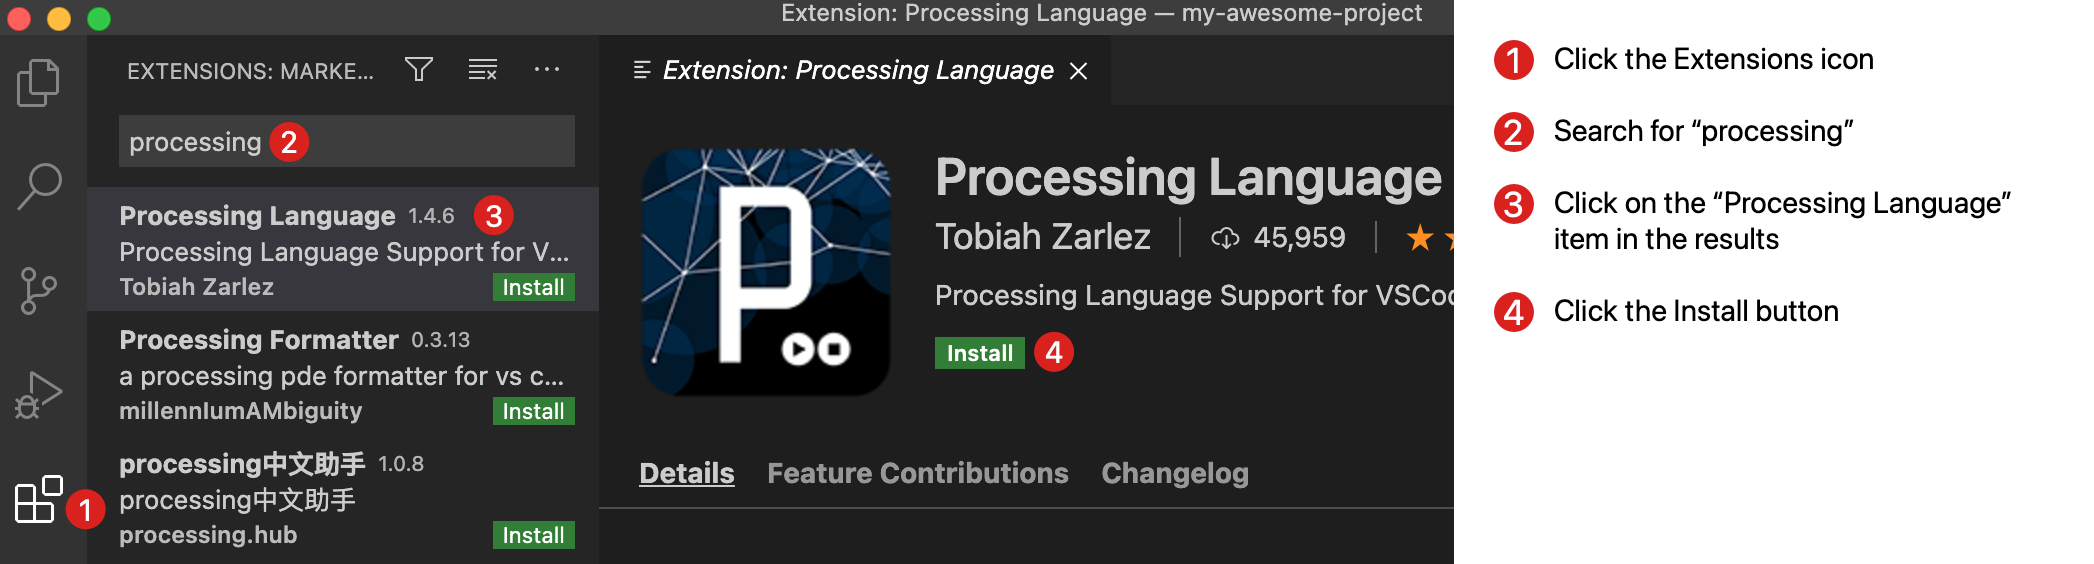Screen dimensions: 2094x564
Task: Switch to the Changelog tab
Action: tap(1174, 473)
